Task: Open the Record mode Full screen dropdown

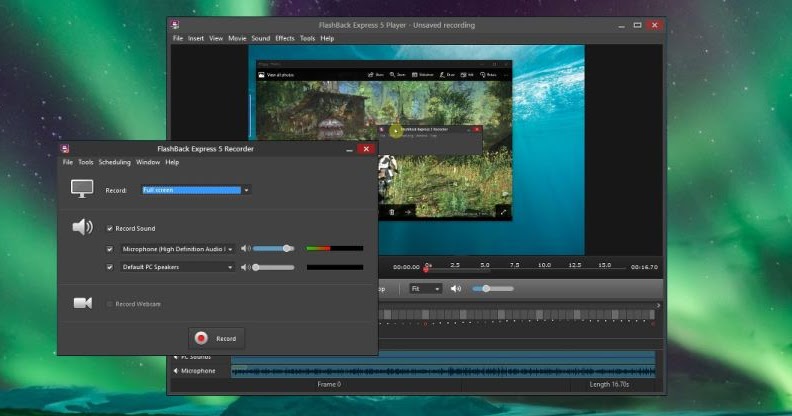Action: [196, 190]
